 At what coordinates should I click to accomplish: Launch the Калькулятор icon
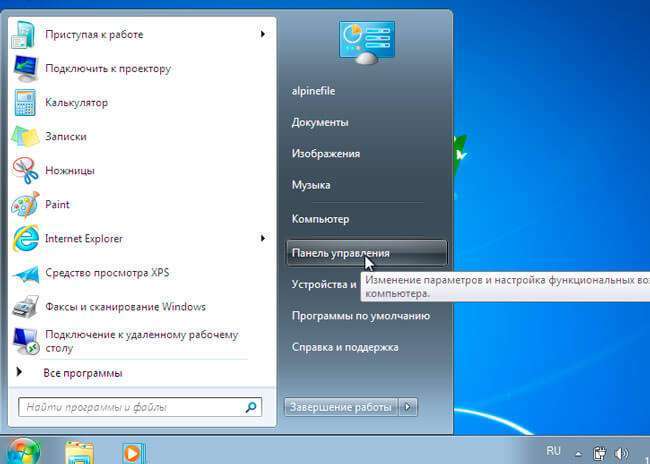pyautogui.click(x=25, y=102)
